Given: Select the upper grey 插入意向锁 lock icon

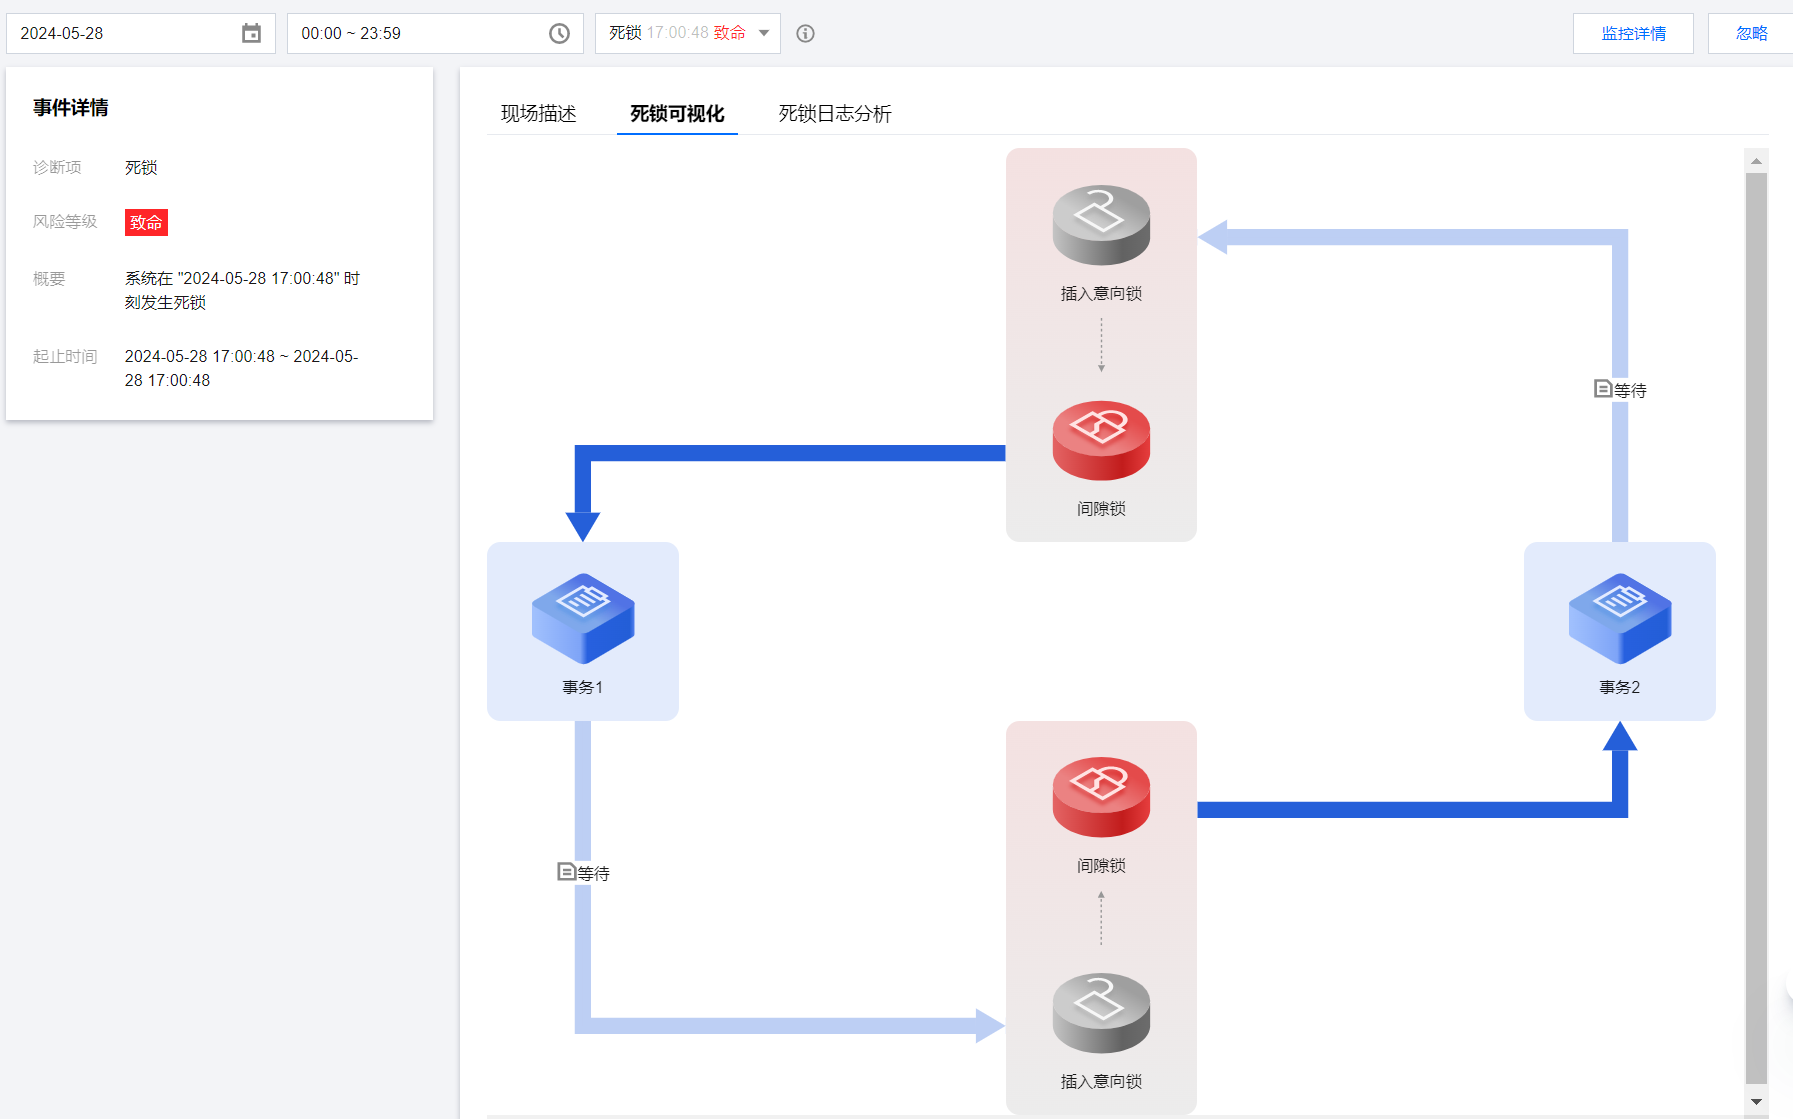Looking at the screenshot, I should 1101,225.
